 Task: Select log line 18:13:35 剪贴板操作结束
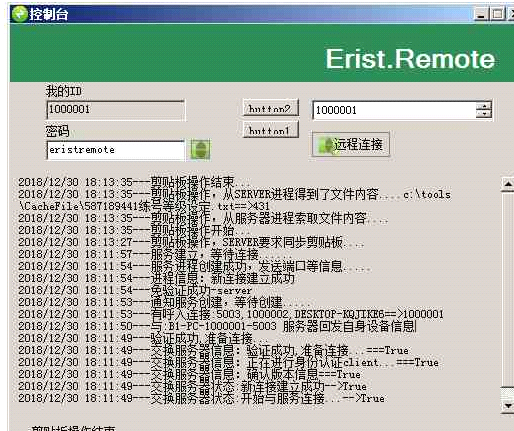(x=134, y=182)
